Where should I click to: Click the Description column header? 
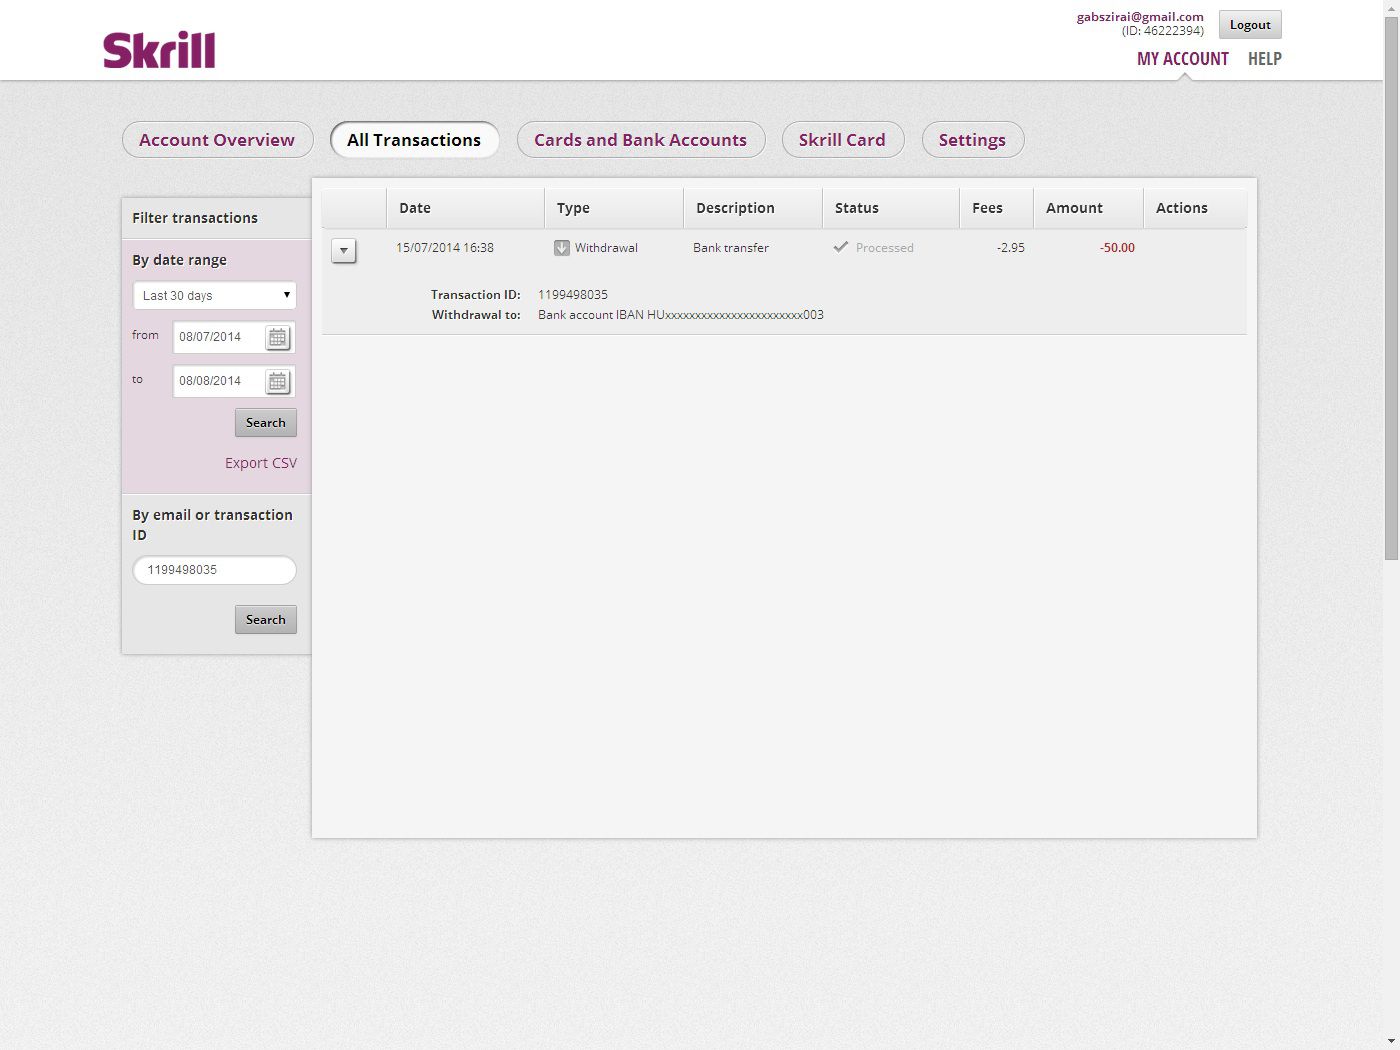click(x=753, y=208)
